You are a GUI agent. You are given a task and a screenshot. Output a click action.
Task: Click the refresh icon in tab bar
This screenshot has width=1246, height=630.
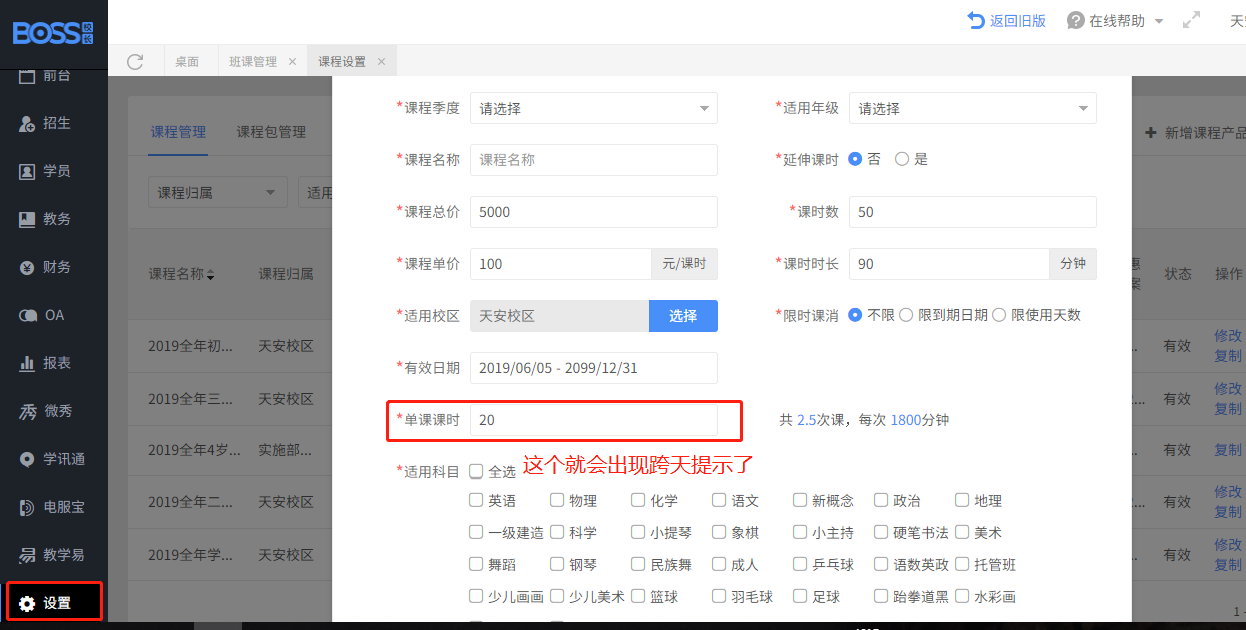(135, 61)
